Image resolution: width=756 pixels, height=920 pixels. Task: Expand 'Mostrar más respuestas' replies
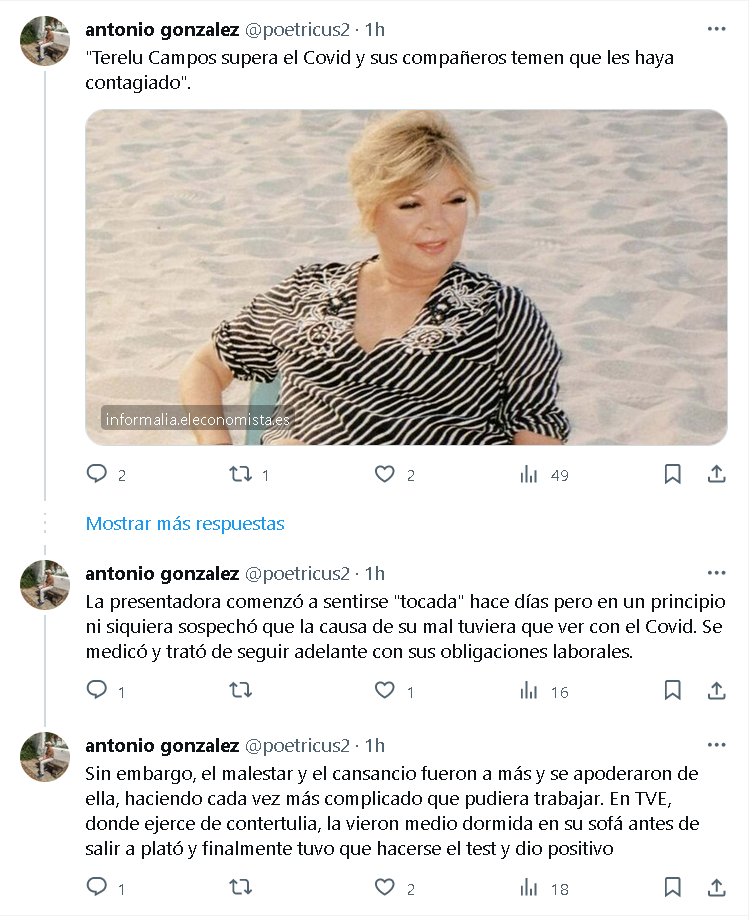pos(185,524)
